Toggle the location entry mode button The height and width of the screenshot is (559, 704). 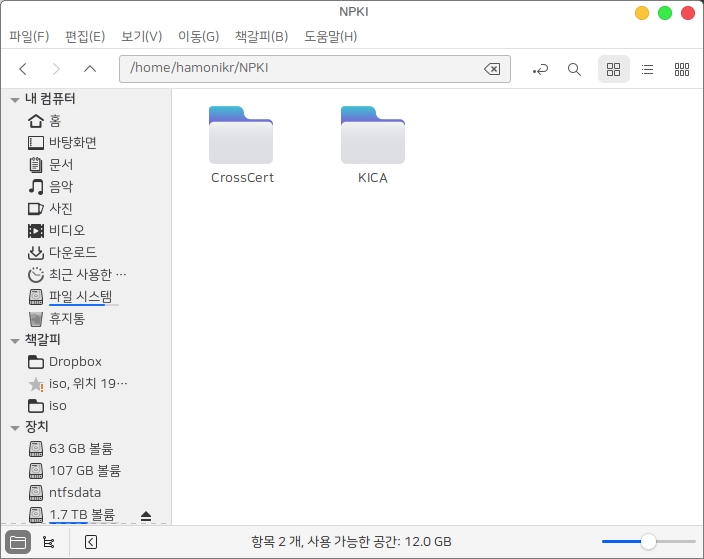click(x=541, y=69)
